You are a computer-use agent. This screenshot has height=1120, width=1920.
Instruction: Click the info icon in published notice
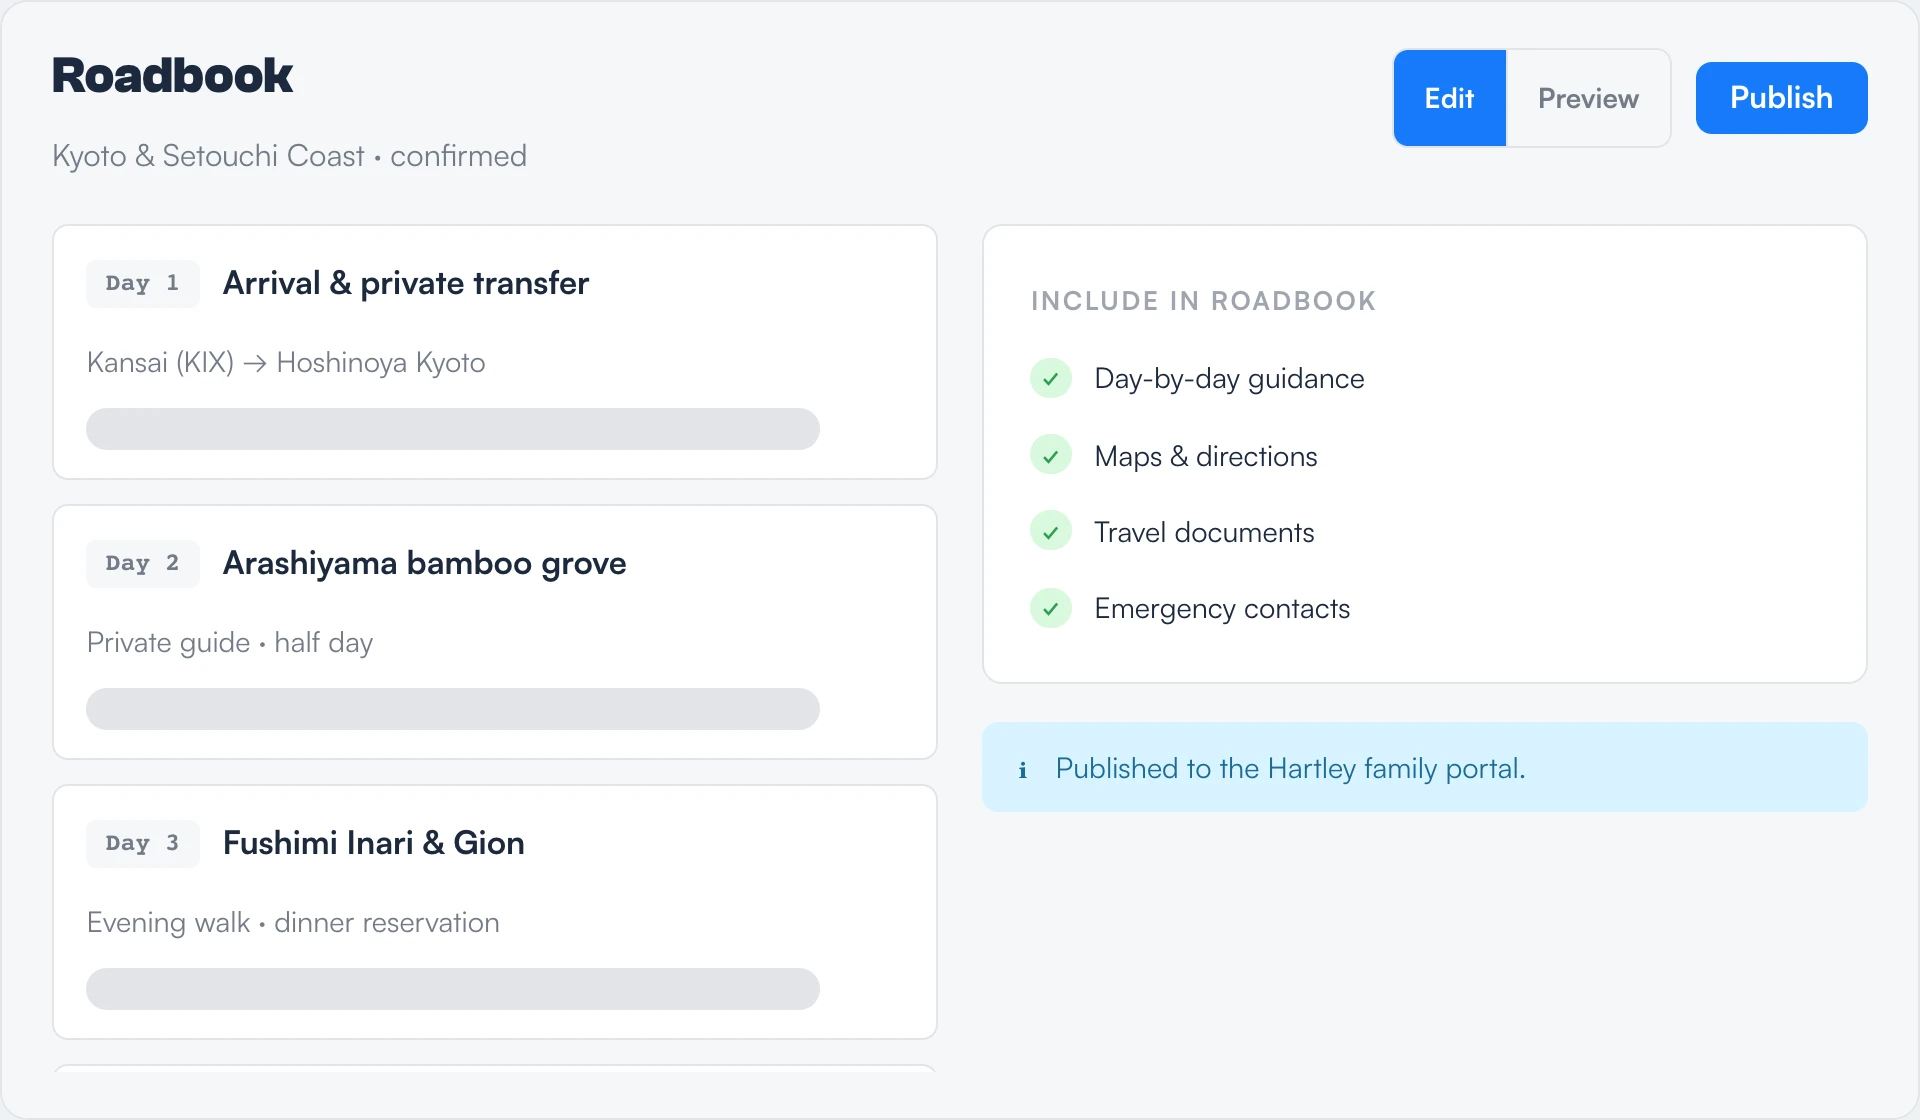tap(1023, 769)
